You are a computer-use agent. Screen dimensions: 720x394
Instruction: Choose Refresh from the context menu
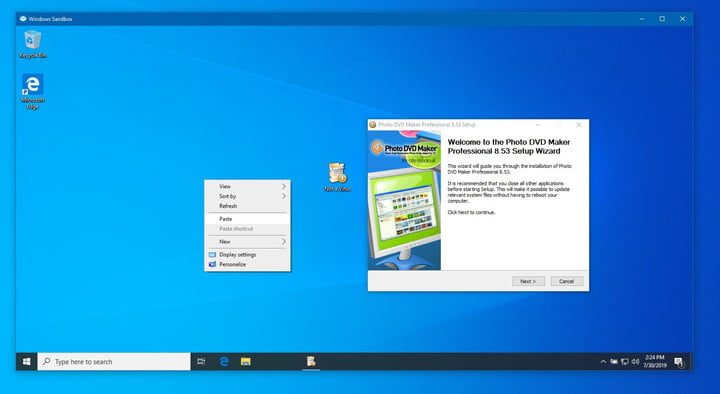247,206
